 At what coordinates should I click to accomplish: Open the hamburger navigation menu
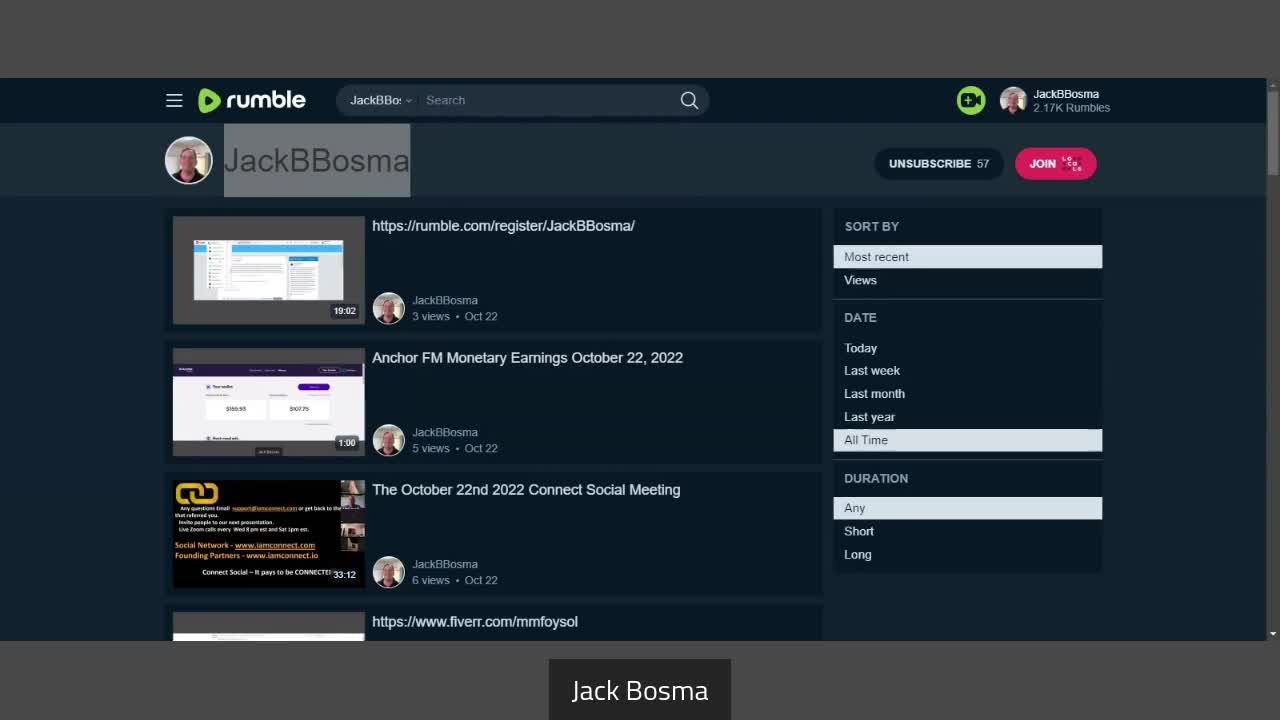(174, 100)
